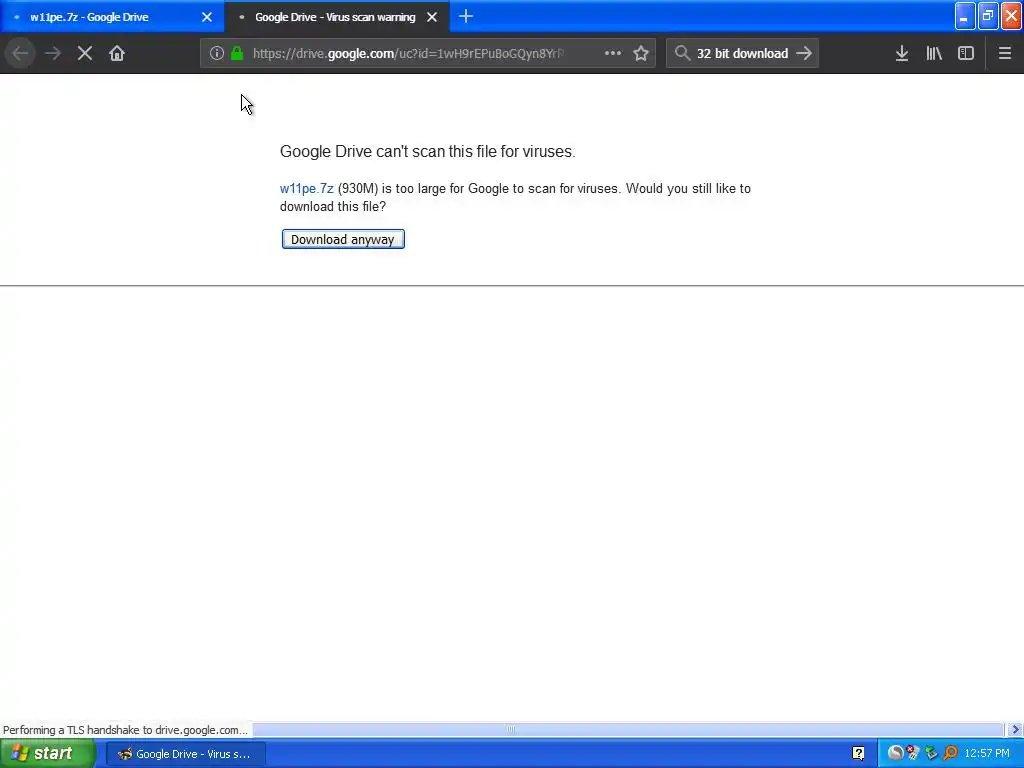Click the tray icon with the red X
This screenshot has width=1024, height=768.
point(913,753)
